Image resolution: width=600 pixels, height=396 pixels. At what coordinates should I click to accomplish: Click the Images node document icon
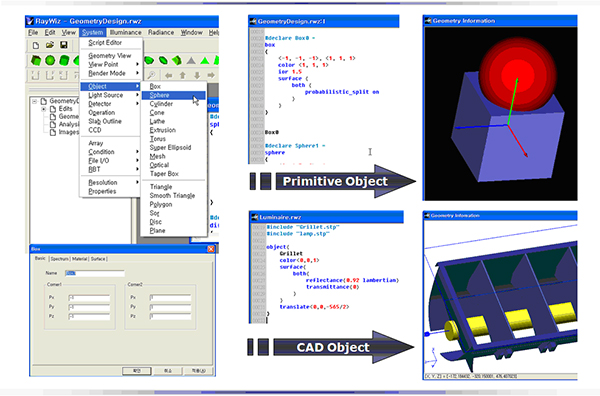53,132
